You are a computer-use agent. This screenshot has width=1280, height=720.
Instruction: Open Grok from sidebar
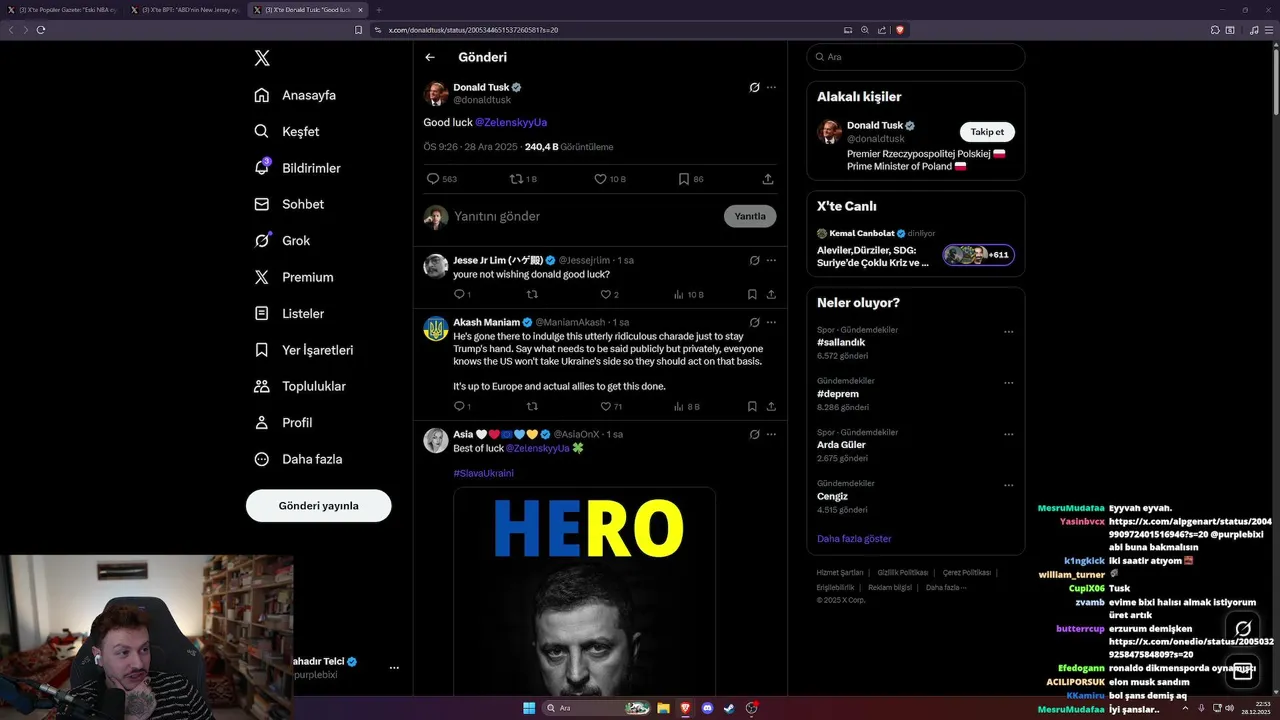(x=282, y=240)
